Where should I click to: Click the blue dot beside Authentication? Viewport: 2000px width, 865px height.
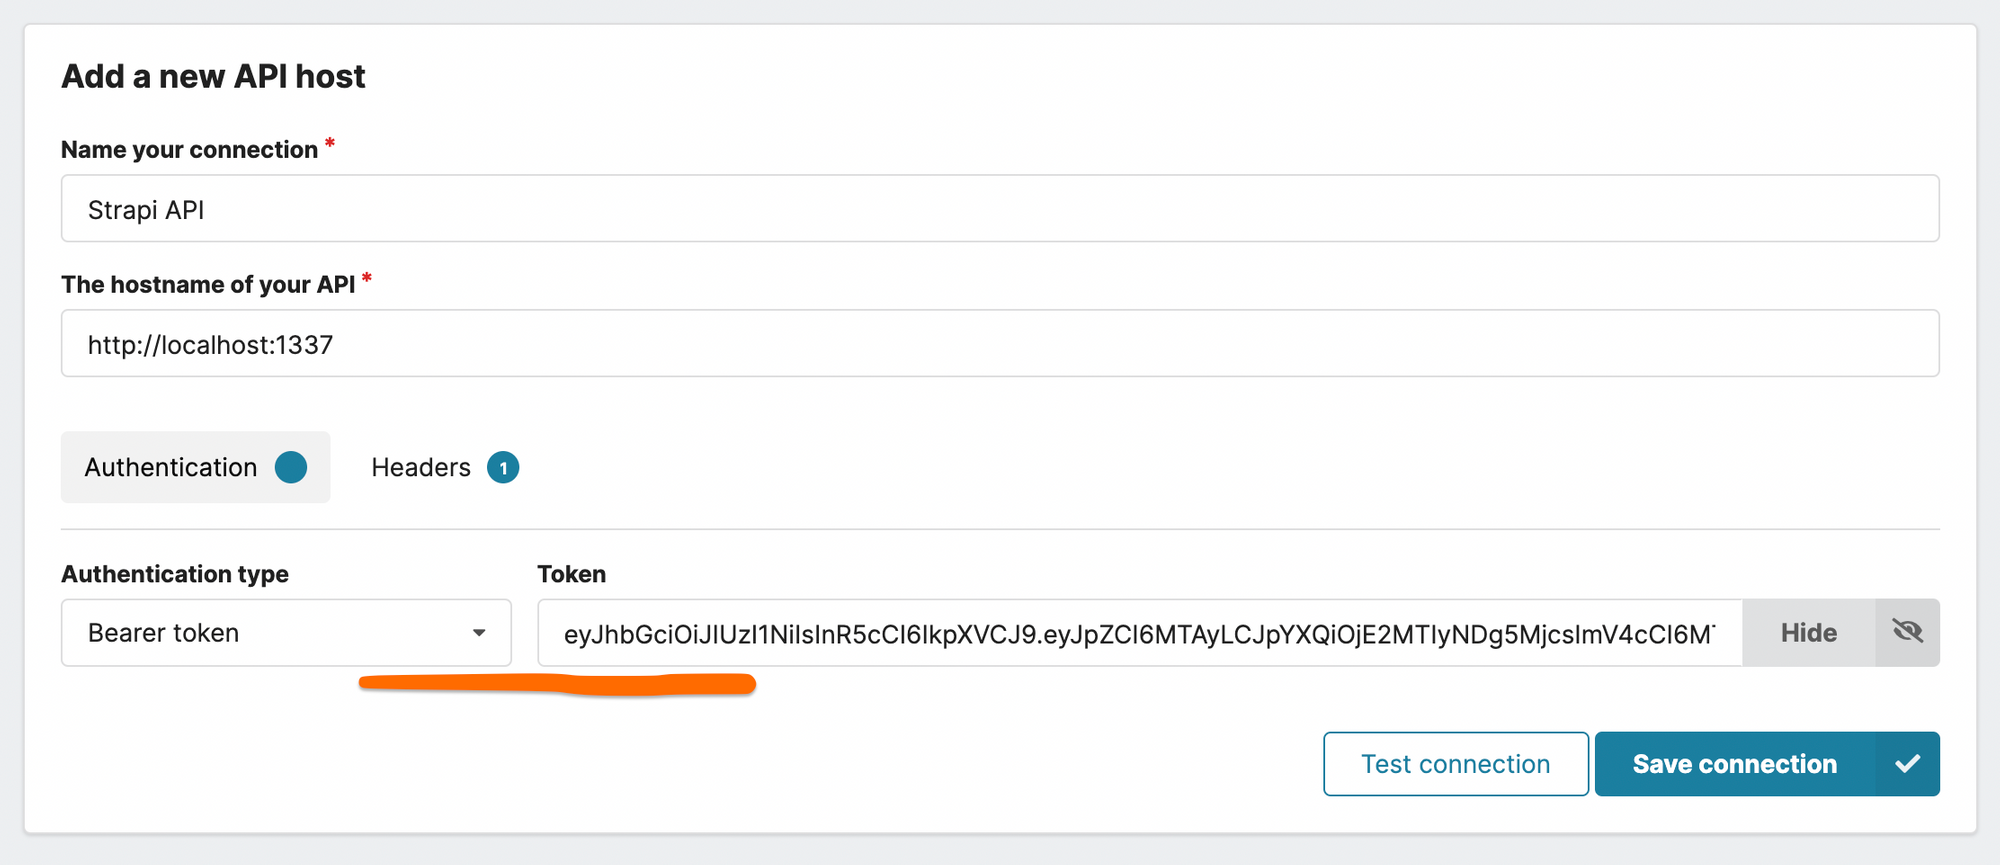[x=290, y=467]
